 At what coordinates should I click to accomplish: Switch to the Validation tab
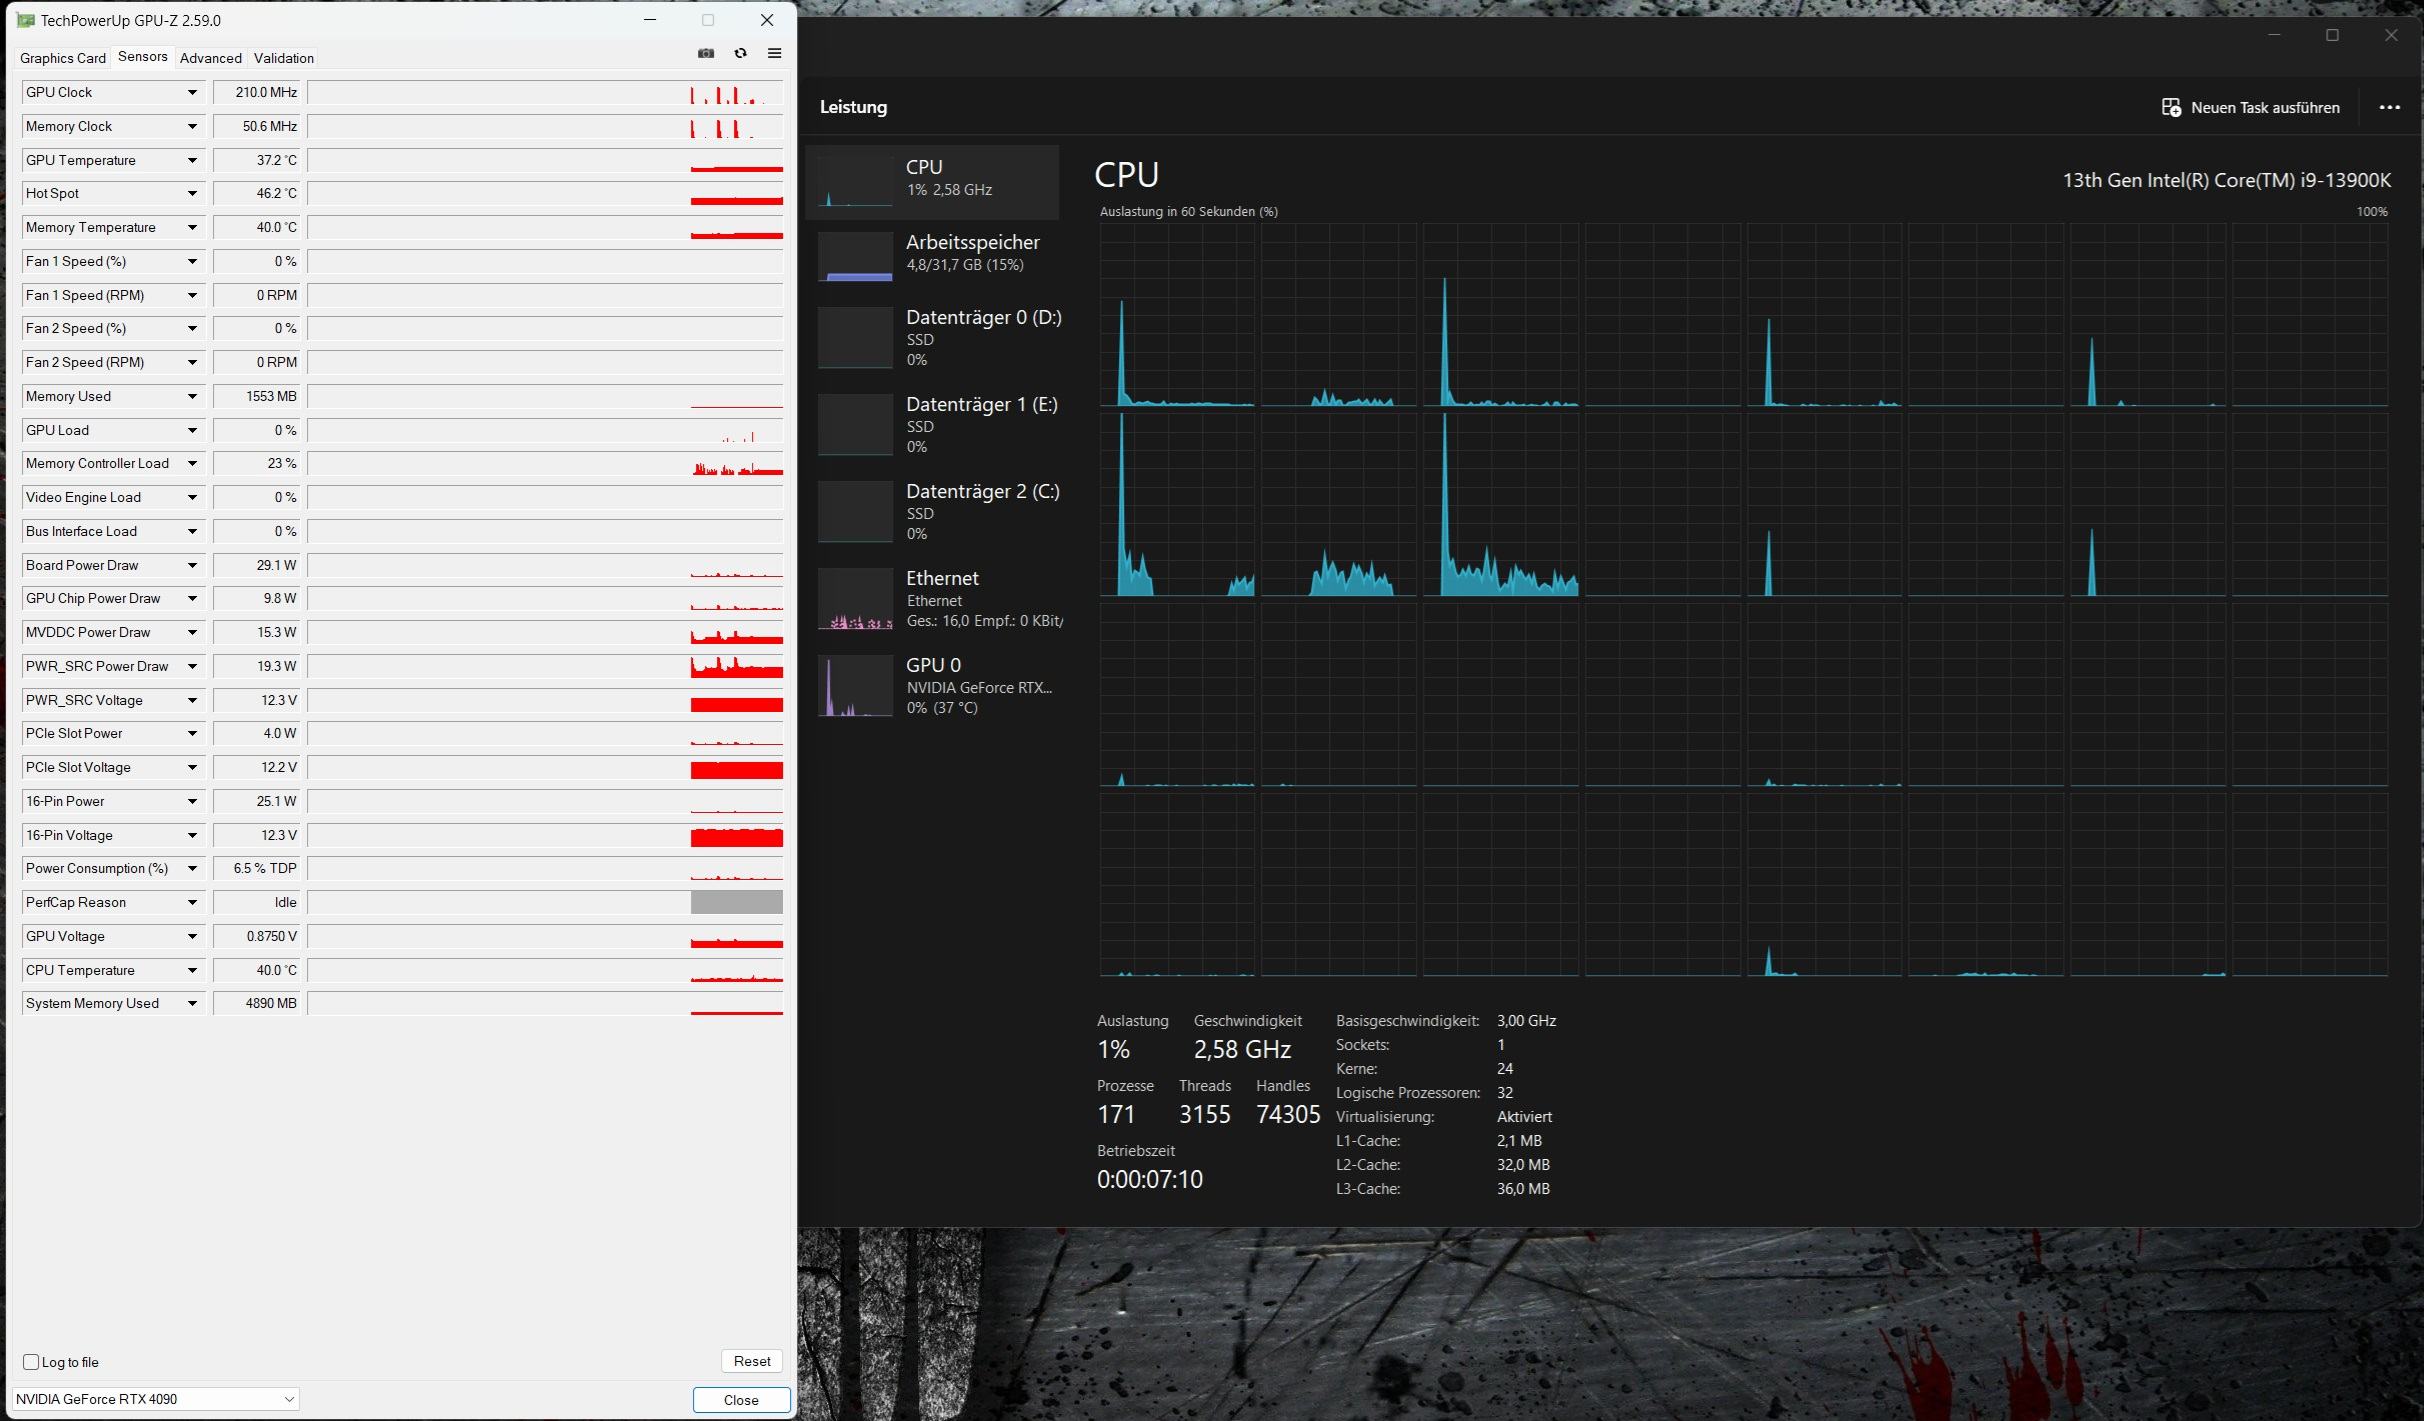tap(284, 58)
